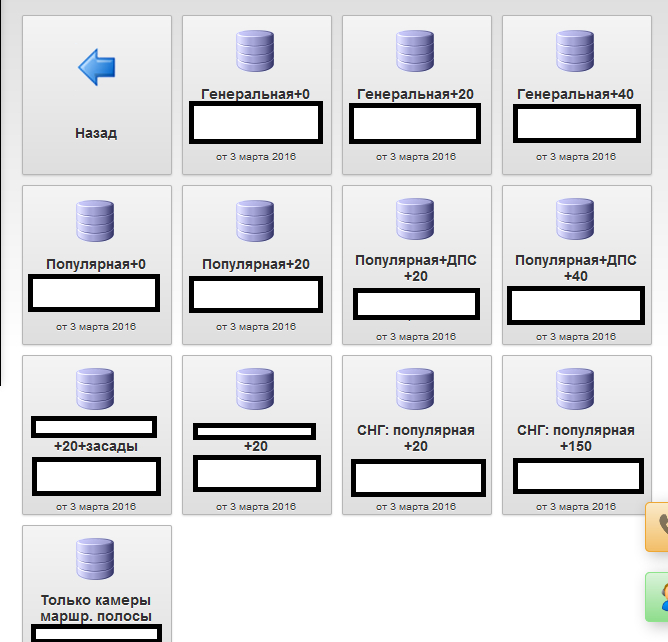Click database icon above Популярная+0
Screen dimensions: 668x642
tap(96, 220)
